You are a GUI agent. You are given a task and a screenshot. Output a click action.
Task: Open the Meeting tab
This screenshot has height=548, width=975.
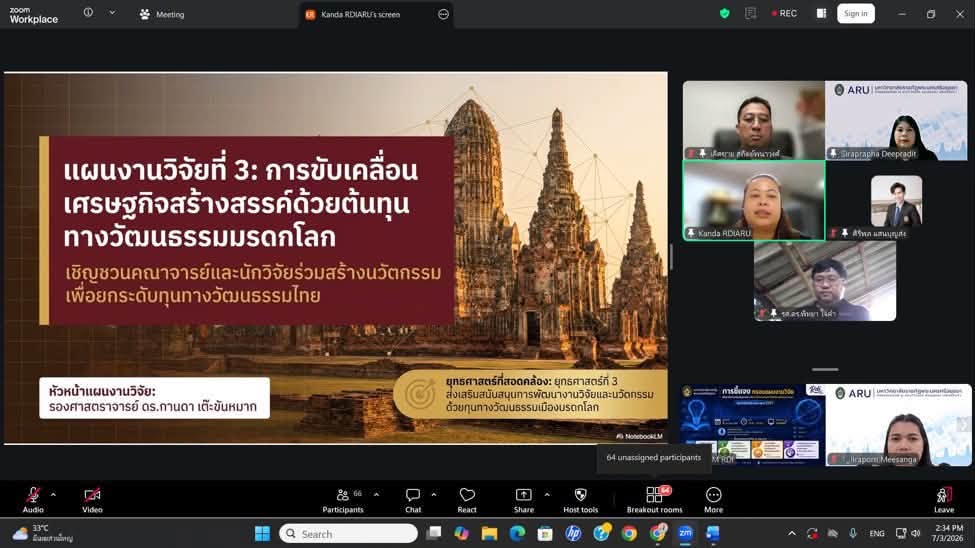pos(162,14)
